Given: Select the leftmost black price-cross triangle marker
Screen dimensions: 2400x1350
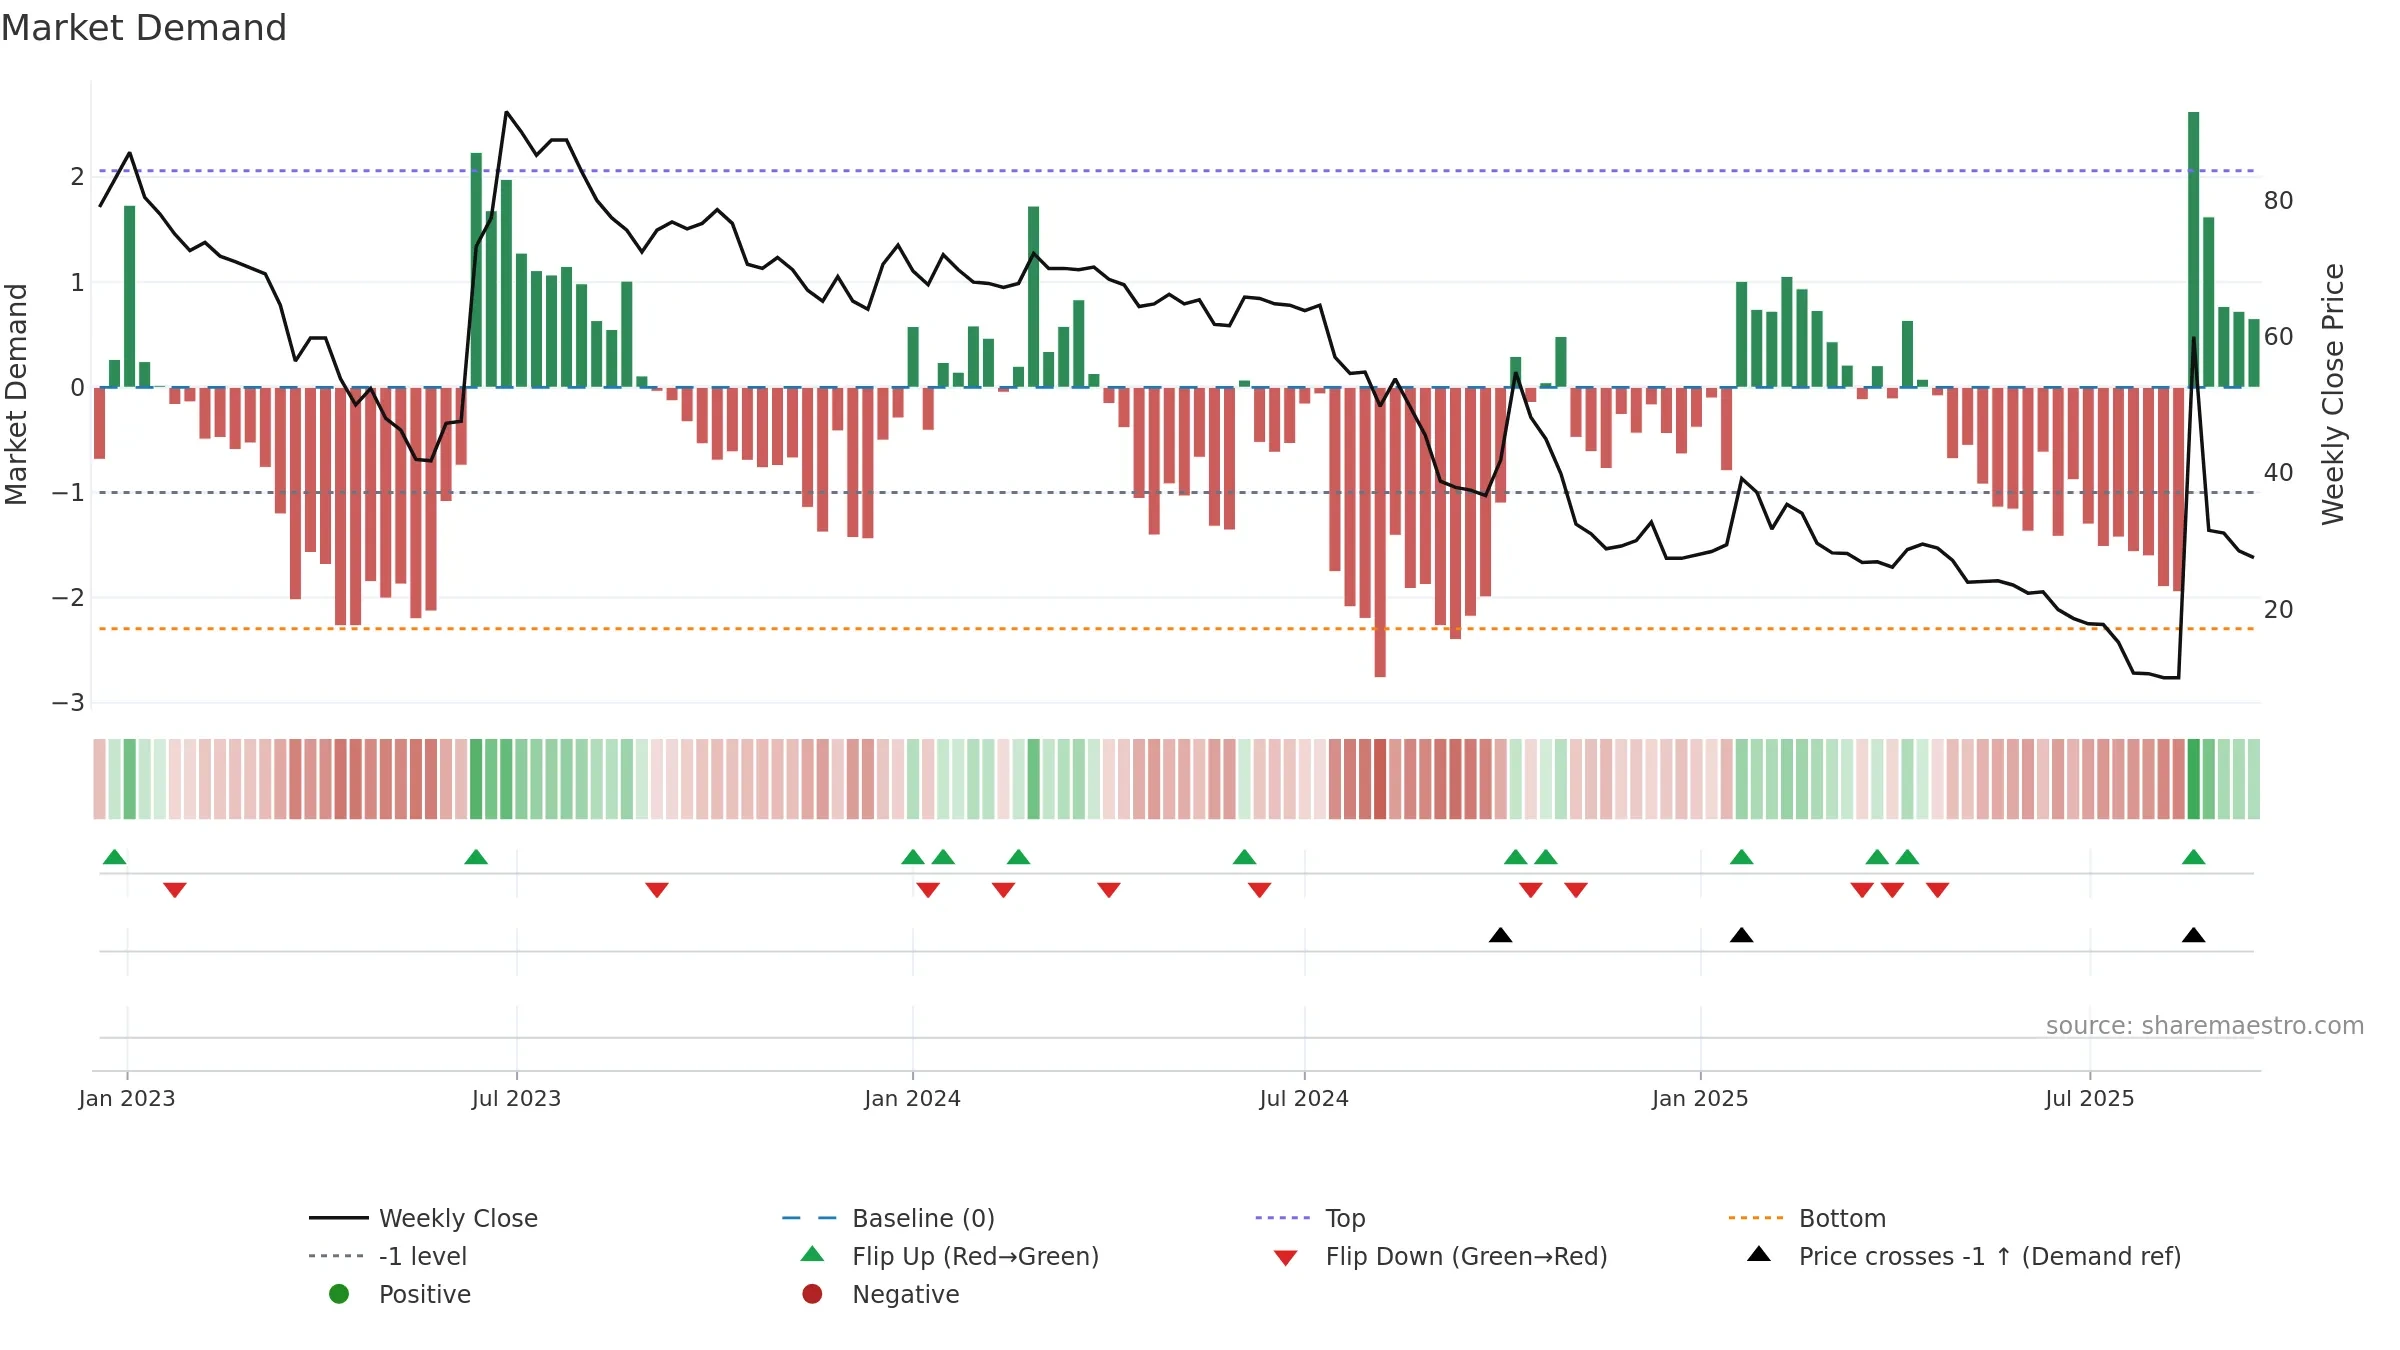Looking at the screenshot, I should click(x=1500, y=935).
